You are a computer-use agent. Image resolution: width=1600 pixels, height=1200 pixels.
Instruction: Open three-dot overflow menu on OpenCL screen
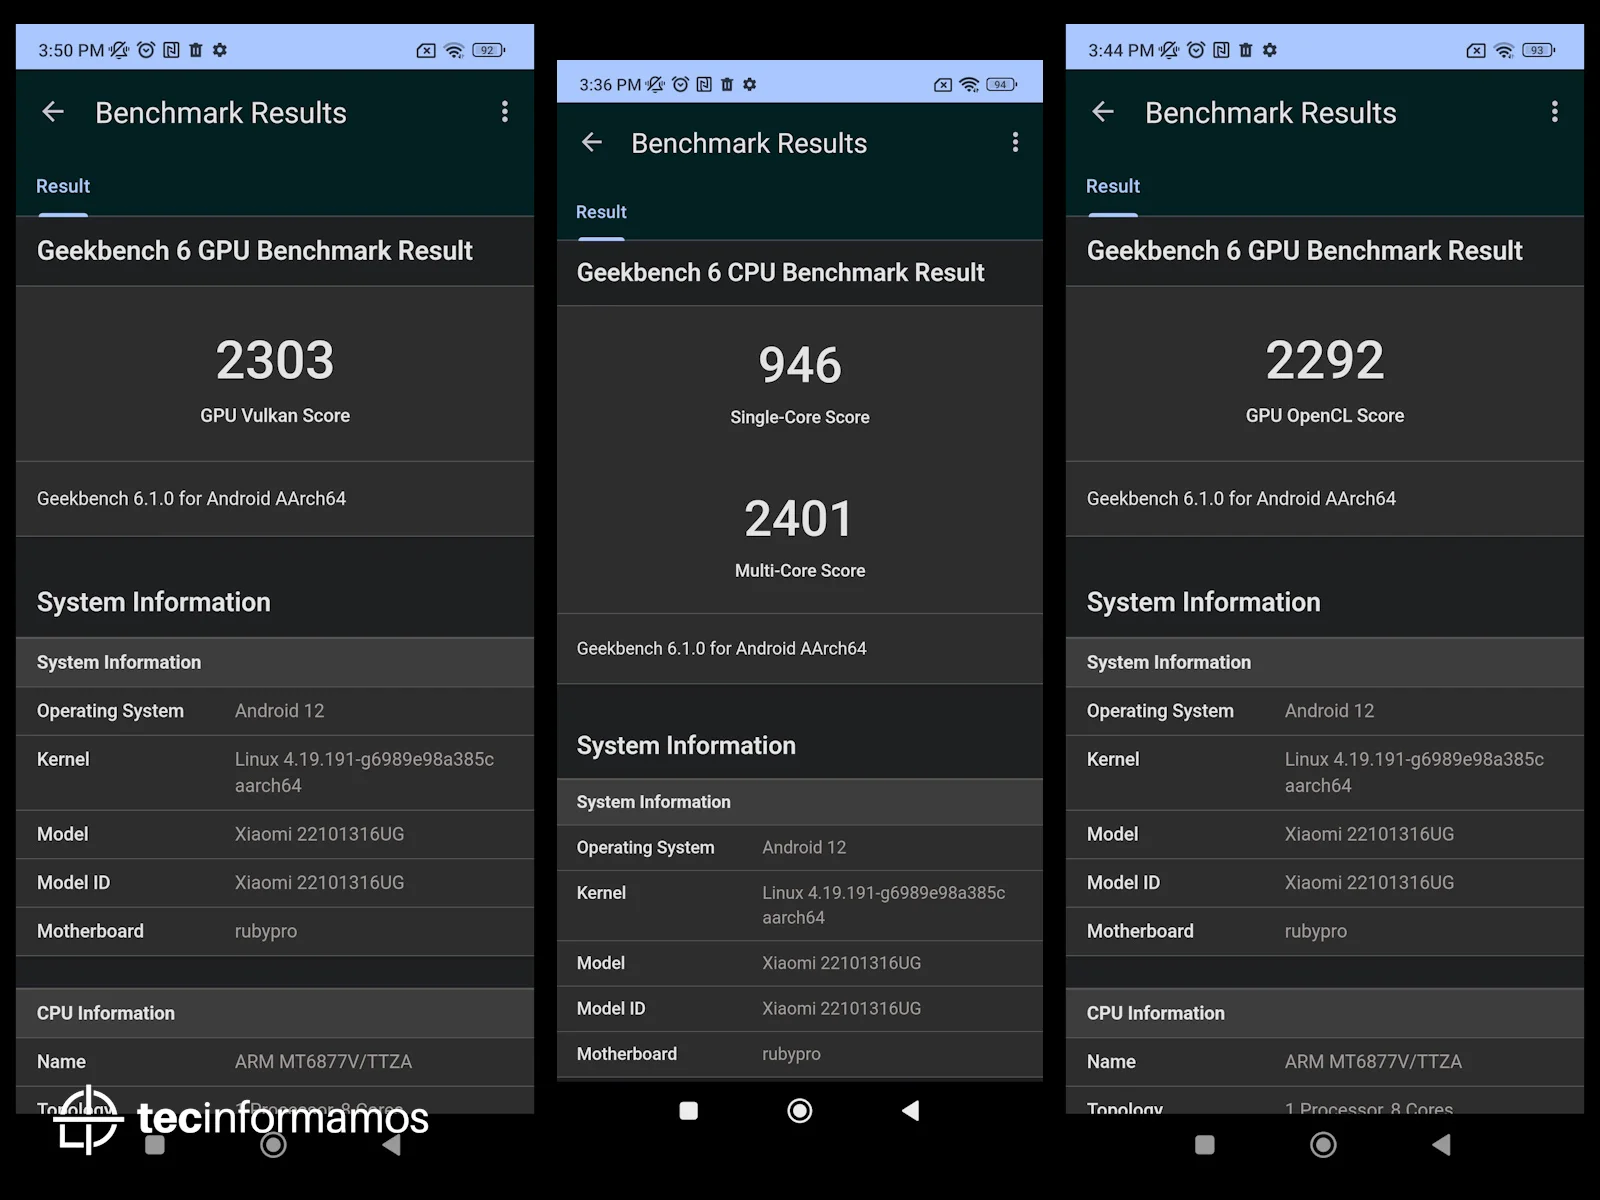click(1554, 112)
